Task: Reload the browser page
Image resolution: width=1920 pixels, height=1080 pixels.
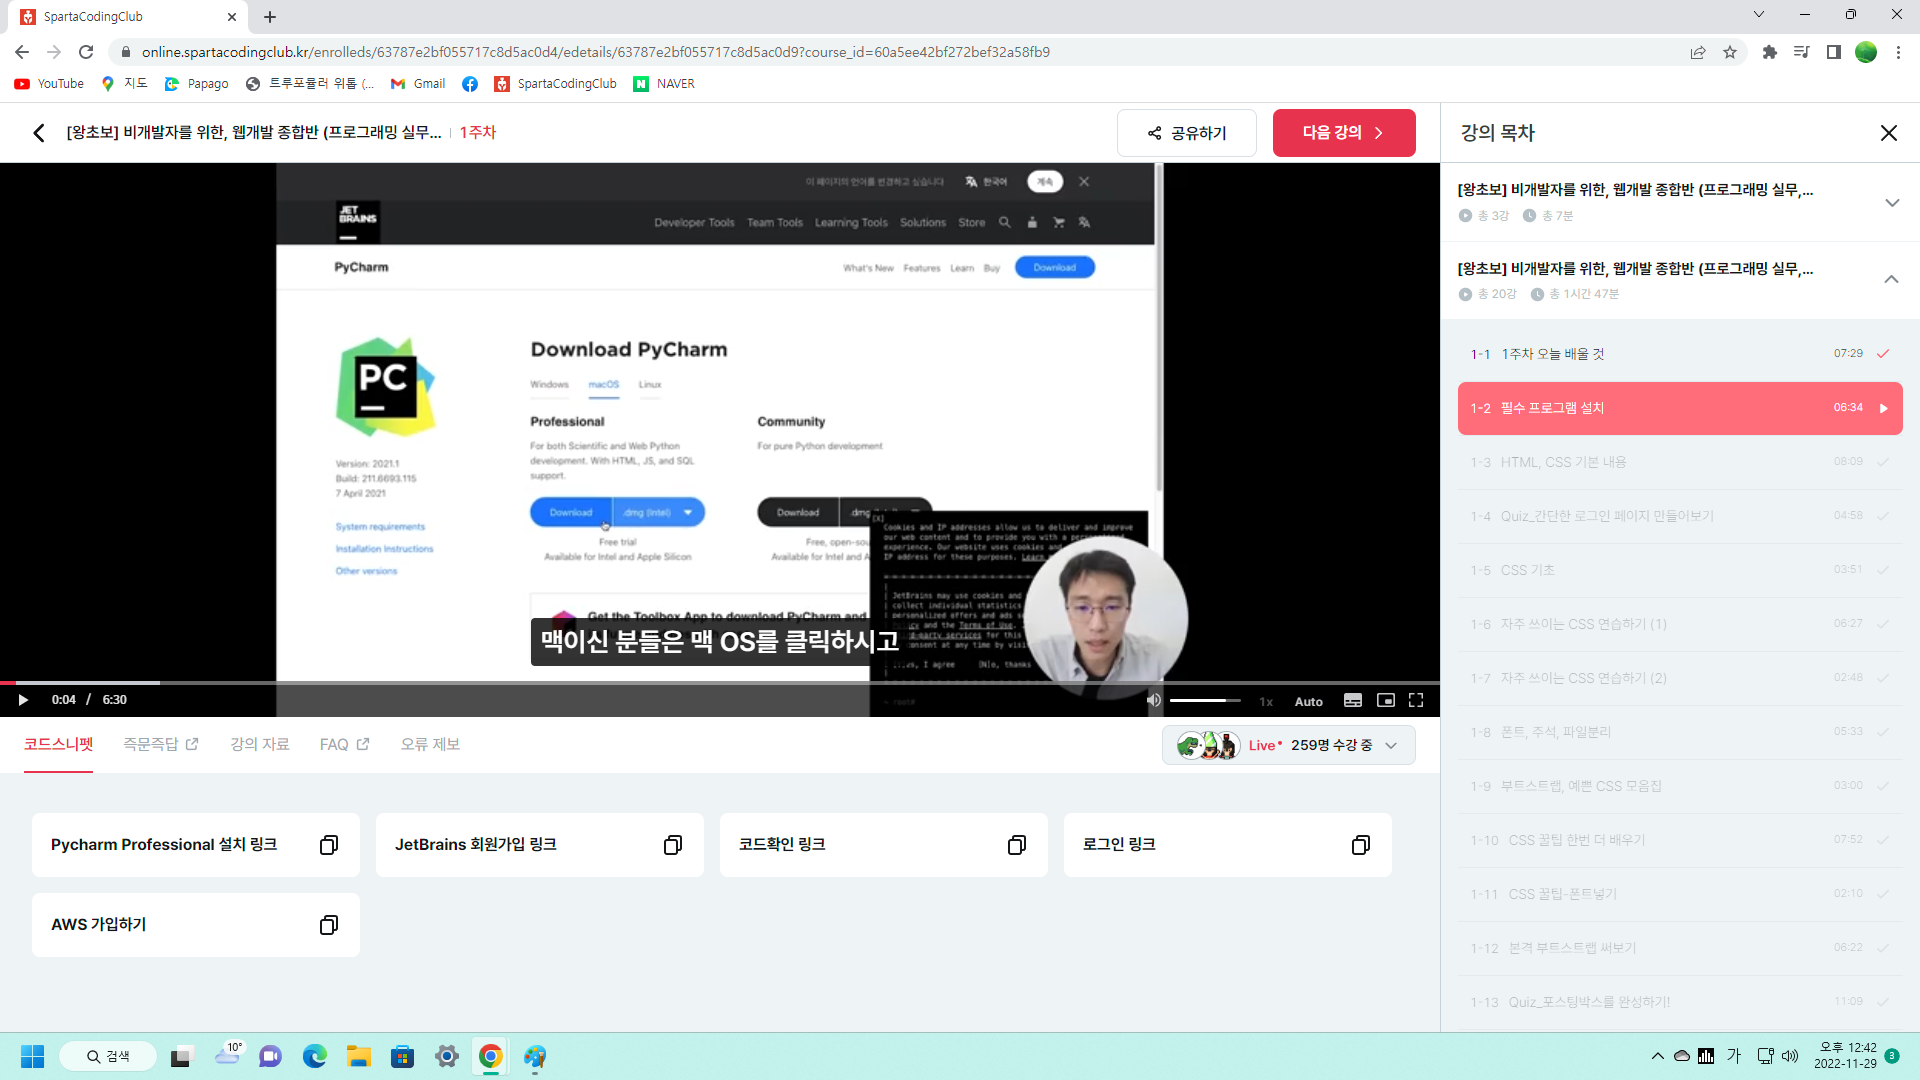Action: 86,52
